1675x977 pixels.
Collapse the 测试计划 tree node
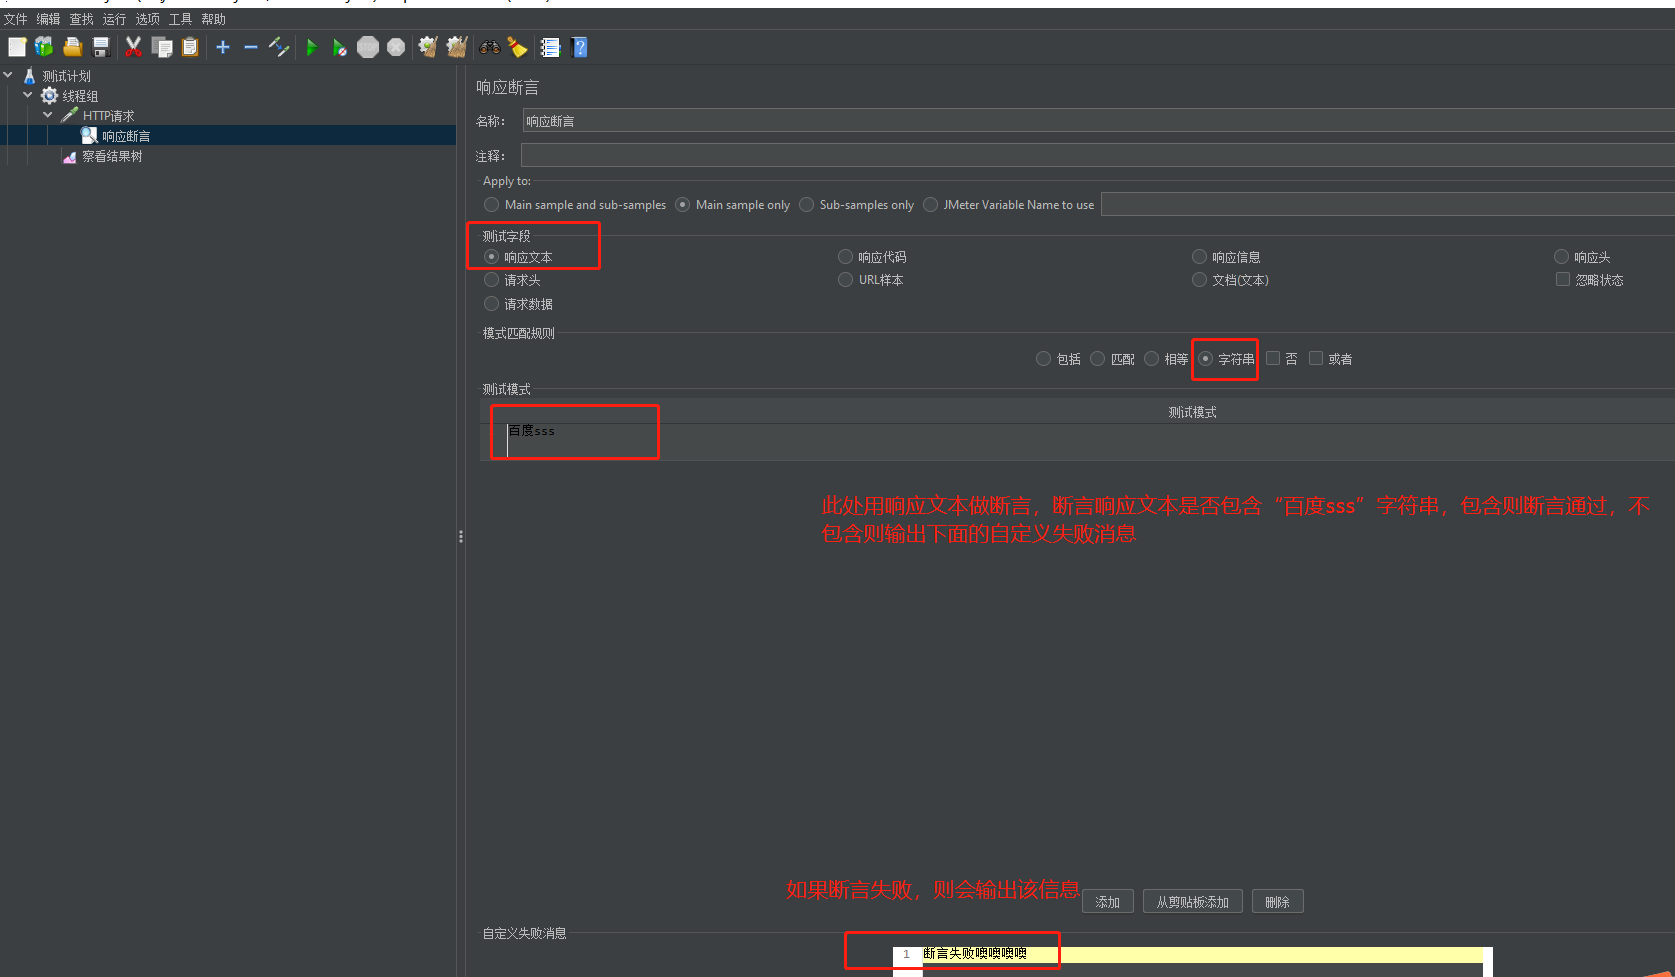[8, 75]
